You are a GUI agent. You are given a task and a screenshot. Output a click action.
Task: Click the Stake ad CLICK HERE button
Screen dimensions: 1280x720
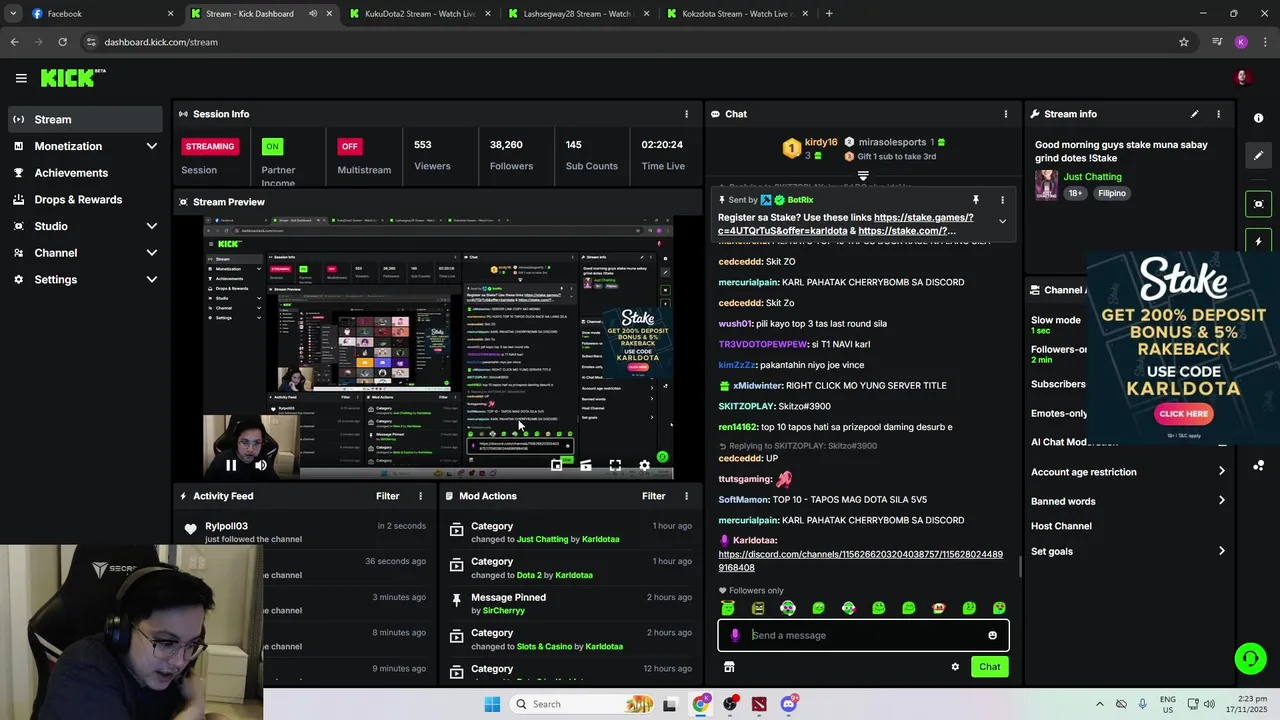coord(1183,413)
